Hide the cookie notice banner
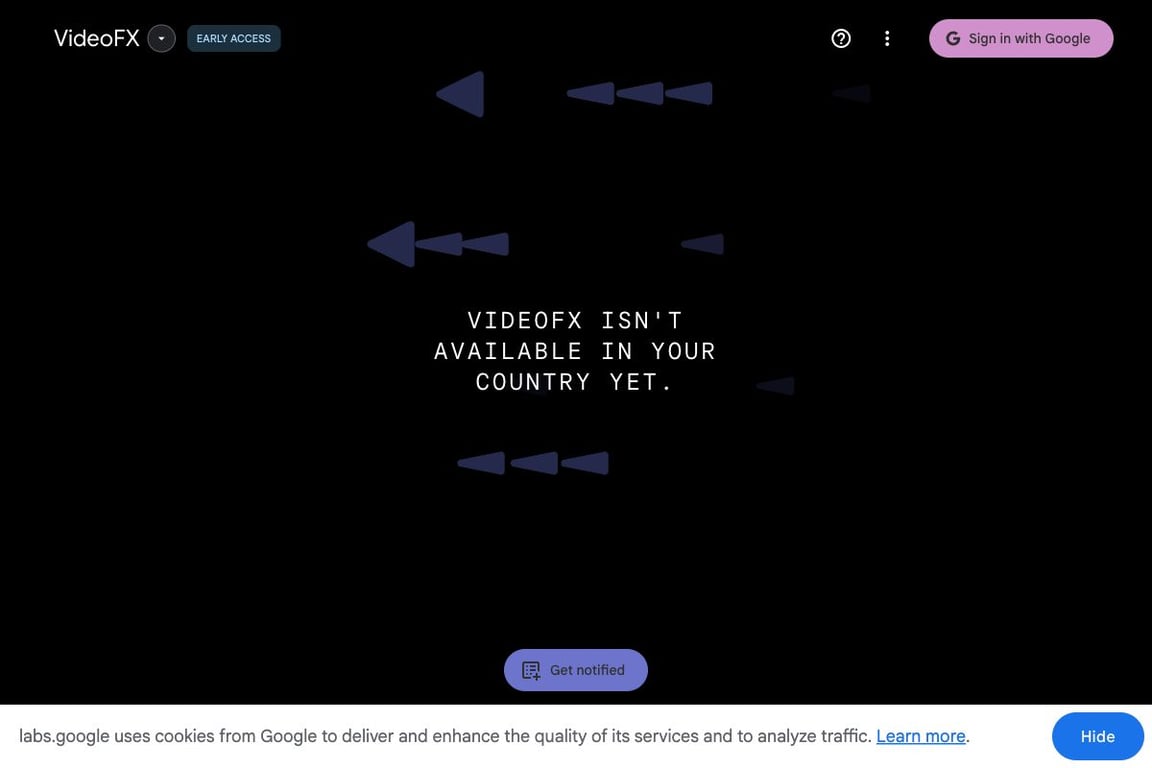This screenshot has width=1152, height=768. click(x=1097, y=736)
